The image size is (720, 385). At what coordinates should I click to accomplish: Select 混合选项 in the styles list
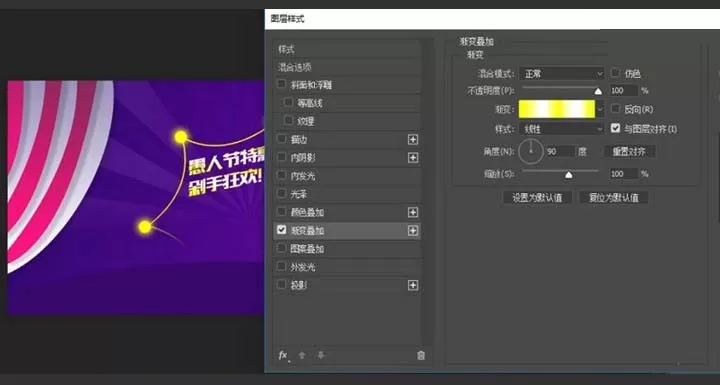348,67
